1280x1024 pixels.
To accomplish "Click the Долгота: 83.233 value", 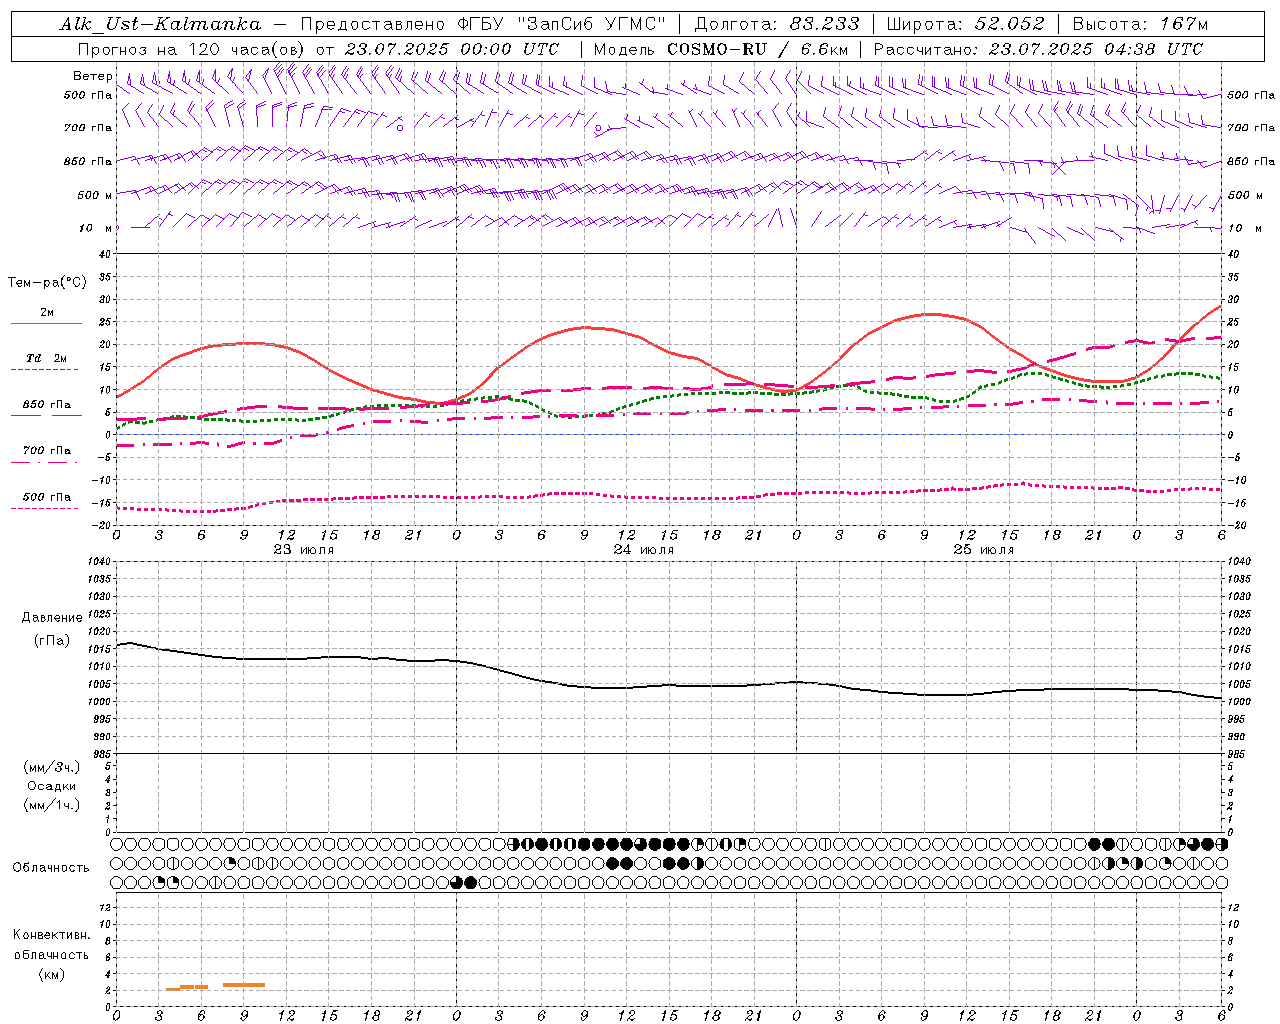I will pyautogui.click(x=777, y=24).
